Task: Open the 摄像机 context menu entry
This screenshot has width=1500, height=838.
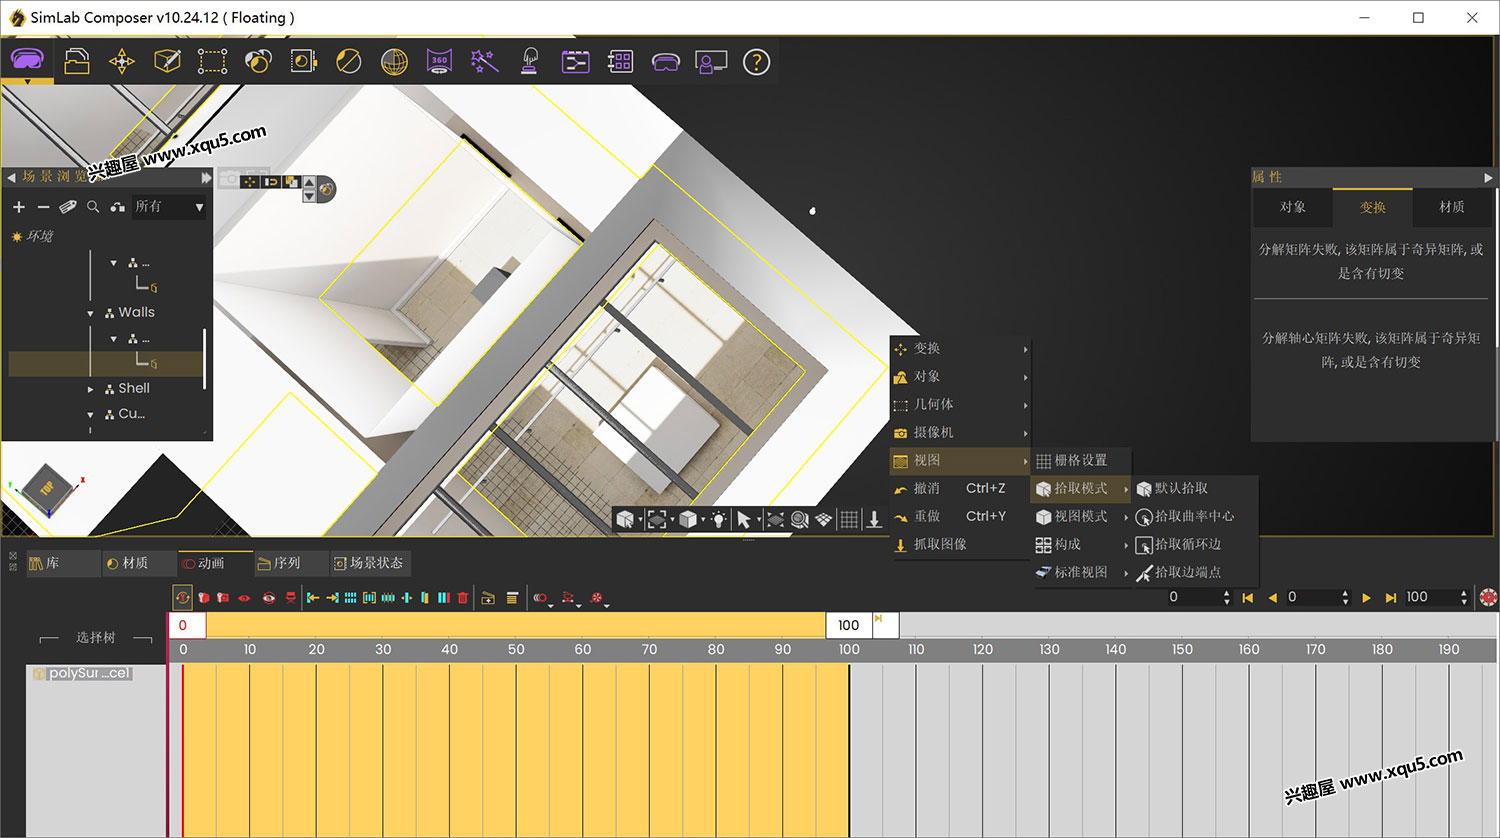Action: coord(960,433)
